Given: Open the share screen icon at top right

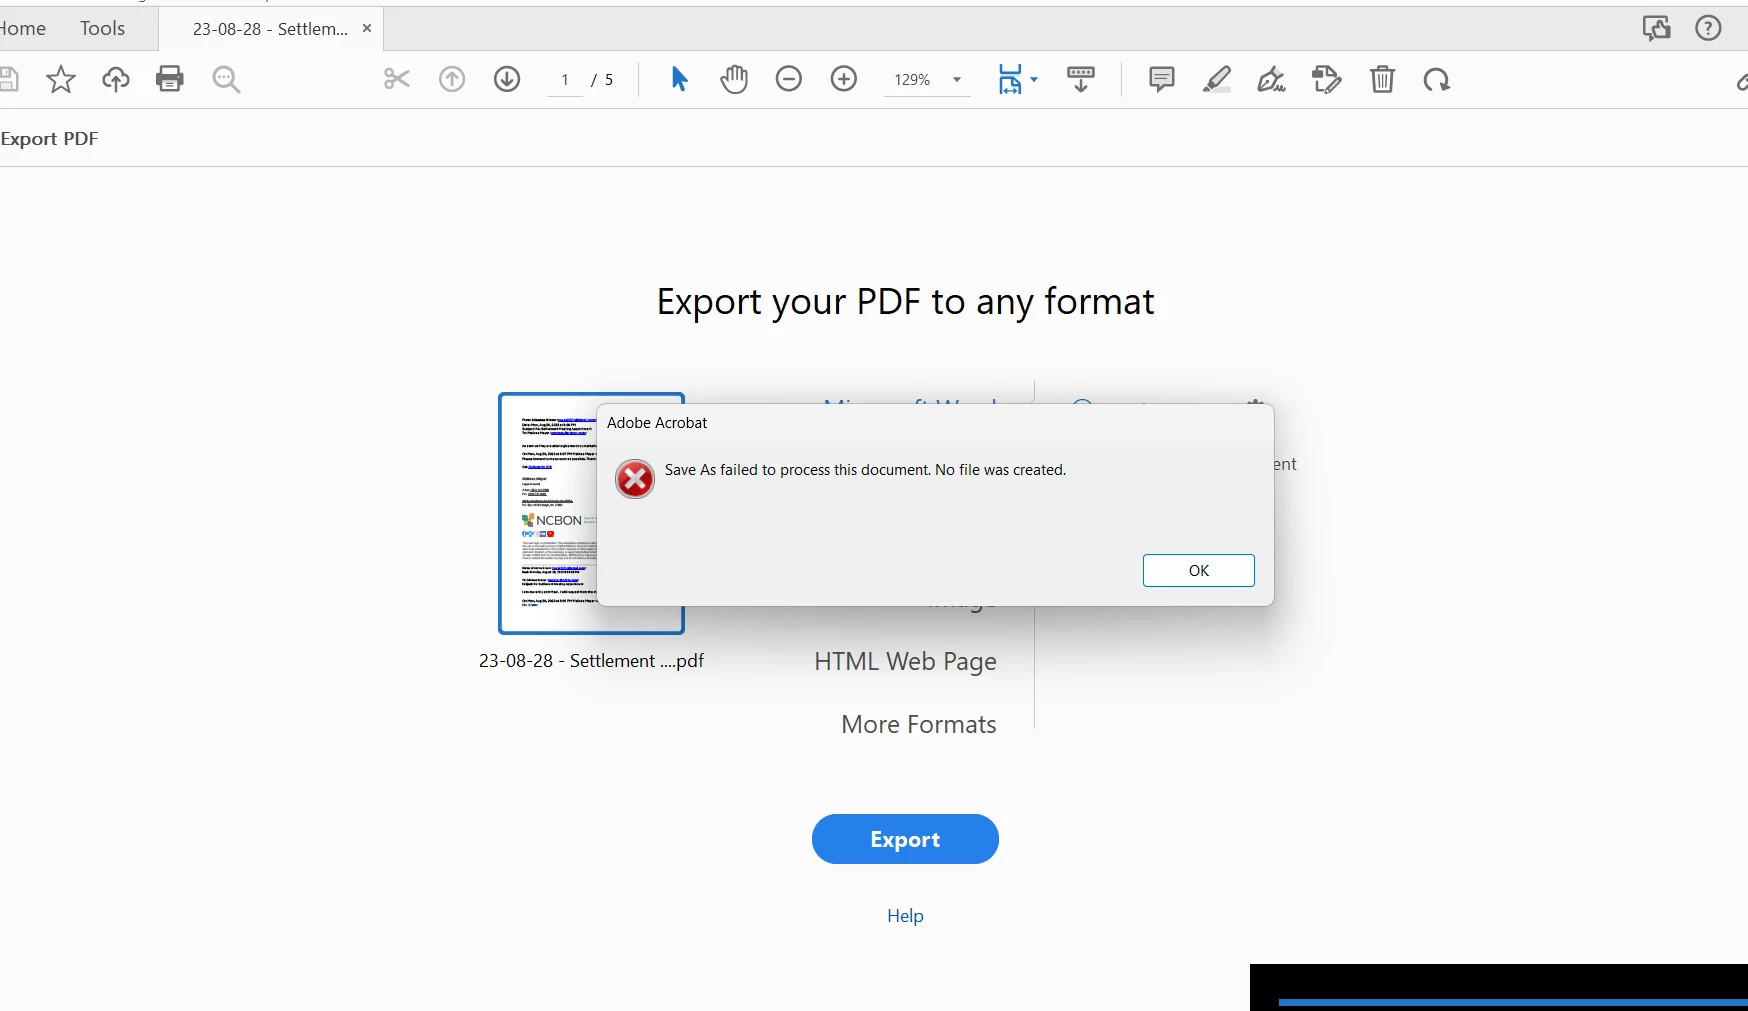Looking at the screenshot, I should (1657, 28).
